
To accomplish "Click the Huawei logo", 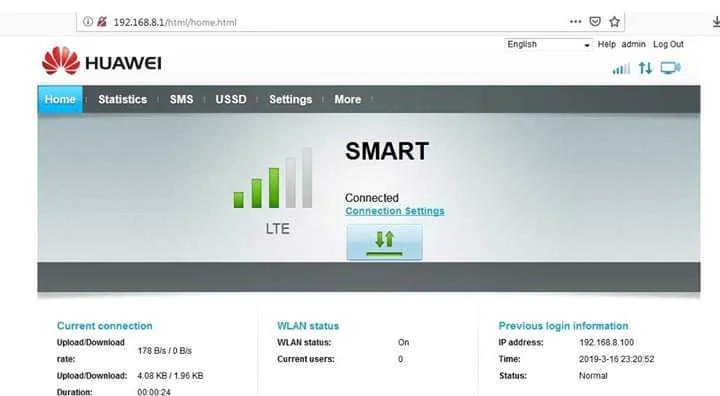I will tap(102, 61).
